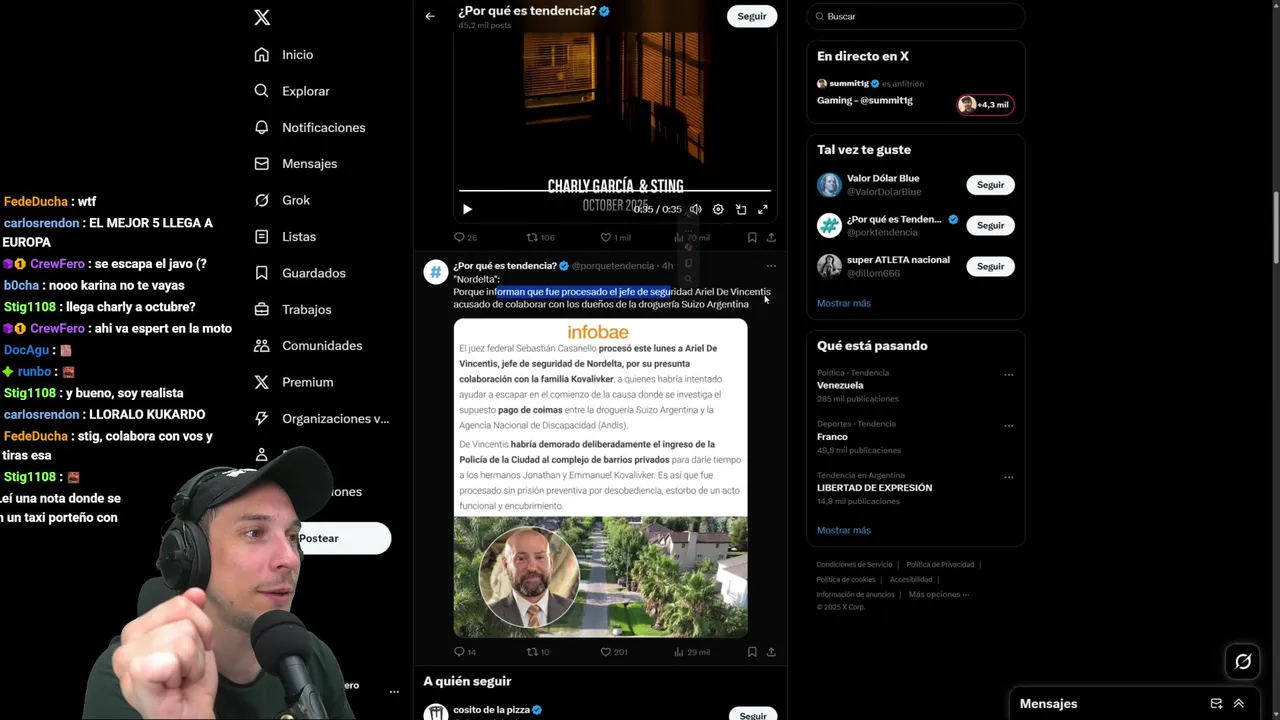Open LIBERTAD DE EXPRESIÓN trend options

click(1008, 477)
